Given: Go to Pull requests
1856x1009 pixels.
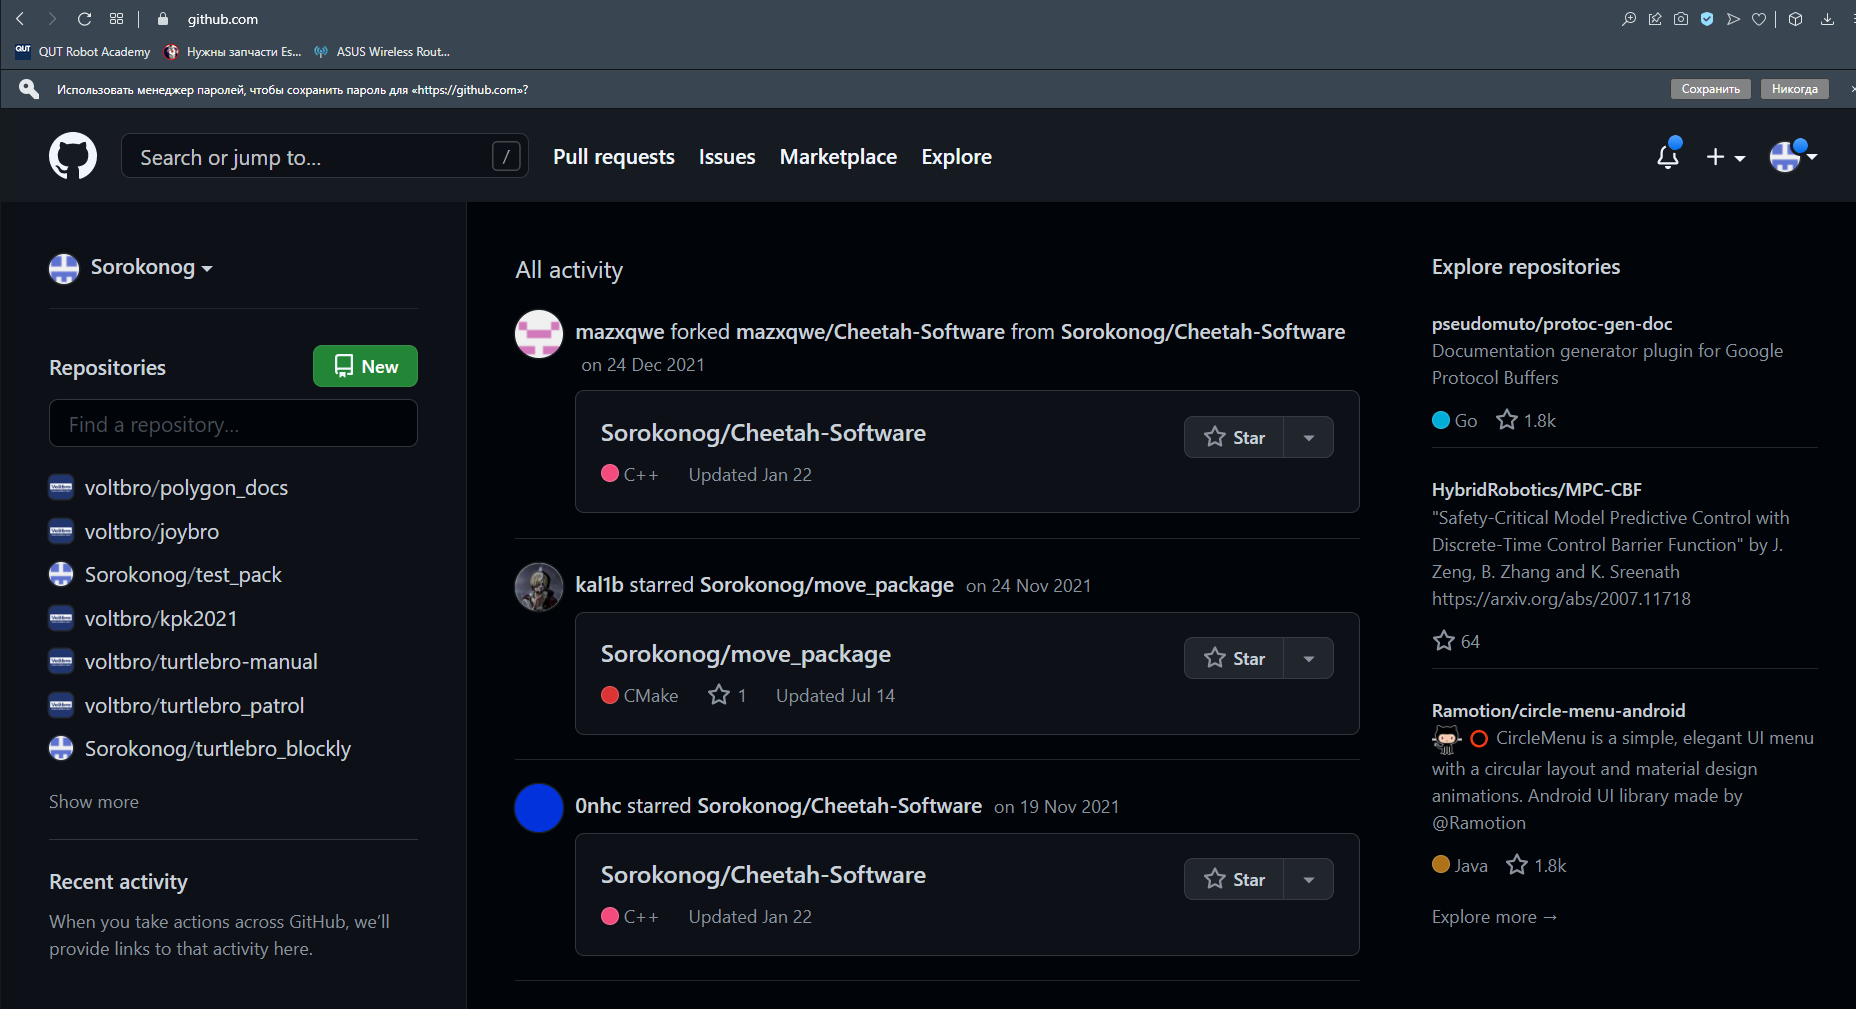Looking at the screenshot, I should (613, 157).
